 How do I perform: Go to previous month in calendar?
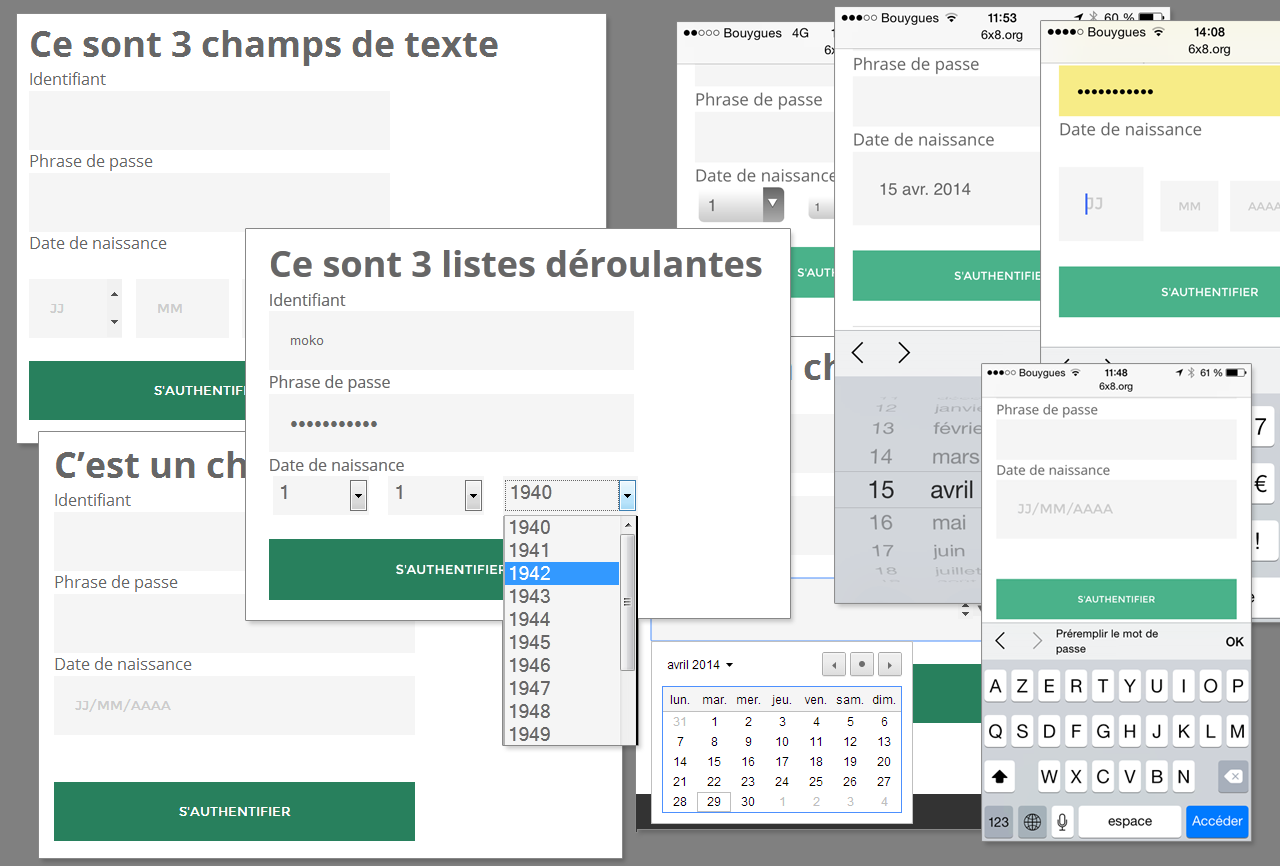[834, 664]
